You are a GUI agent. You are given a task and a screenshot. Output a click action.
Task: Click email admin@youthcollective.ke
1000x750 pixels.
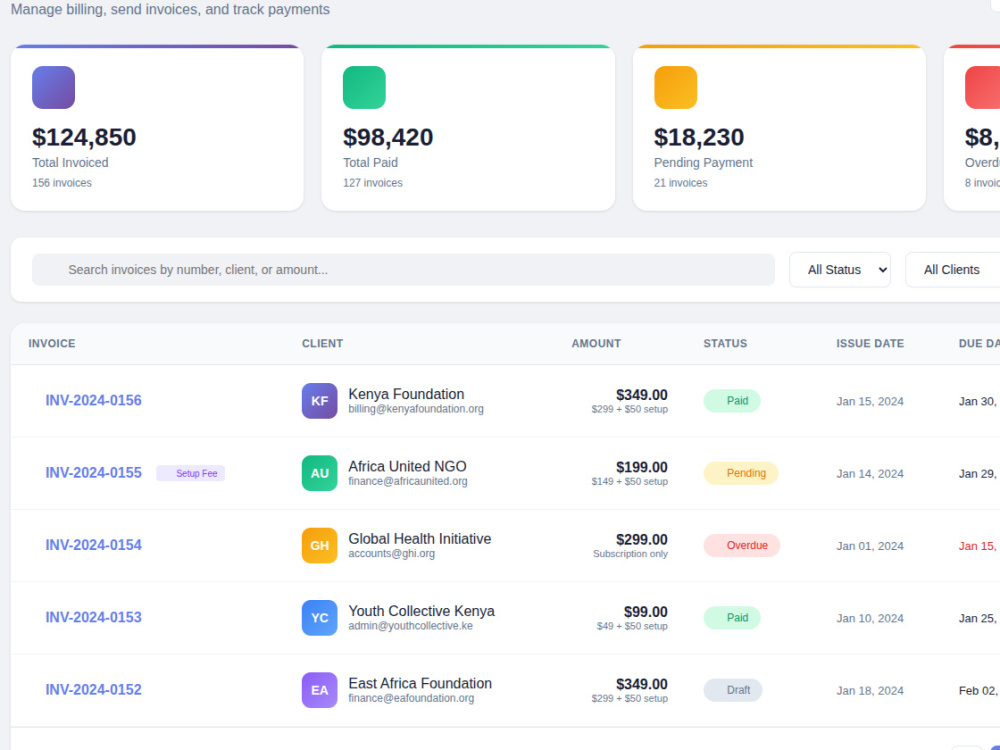pyautogui.click(x=411, y=626)
